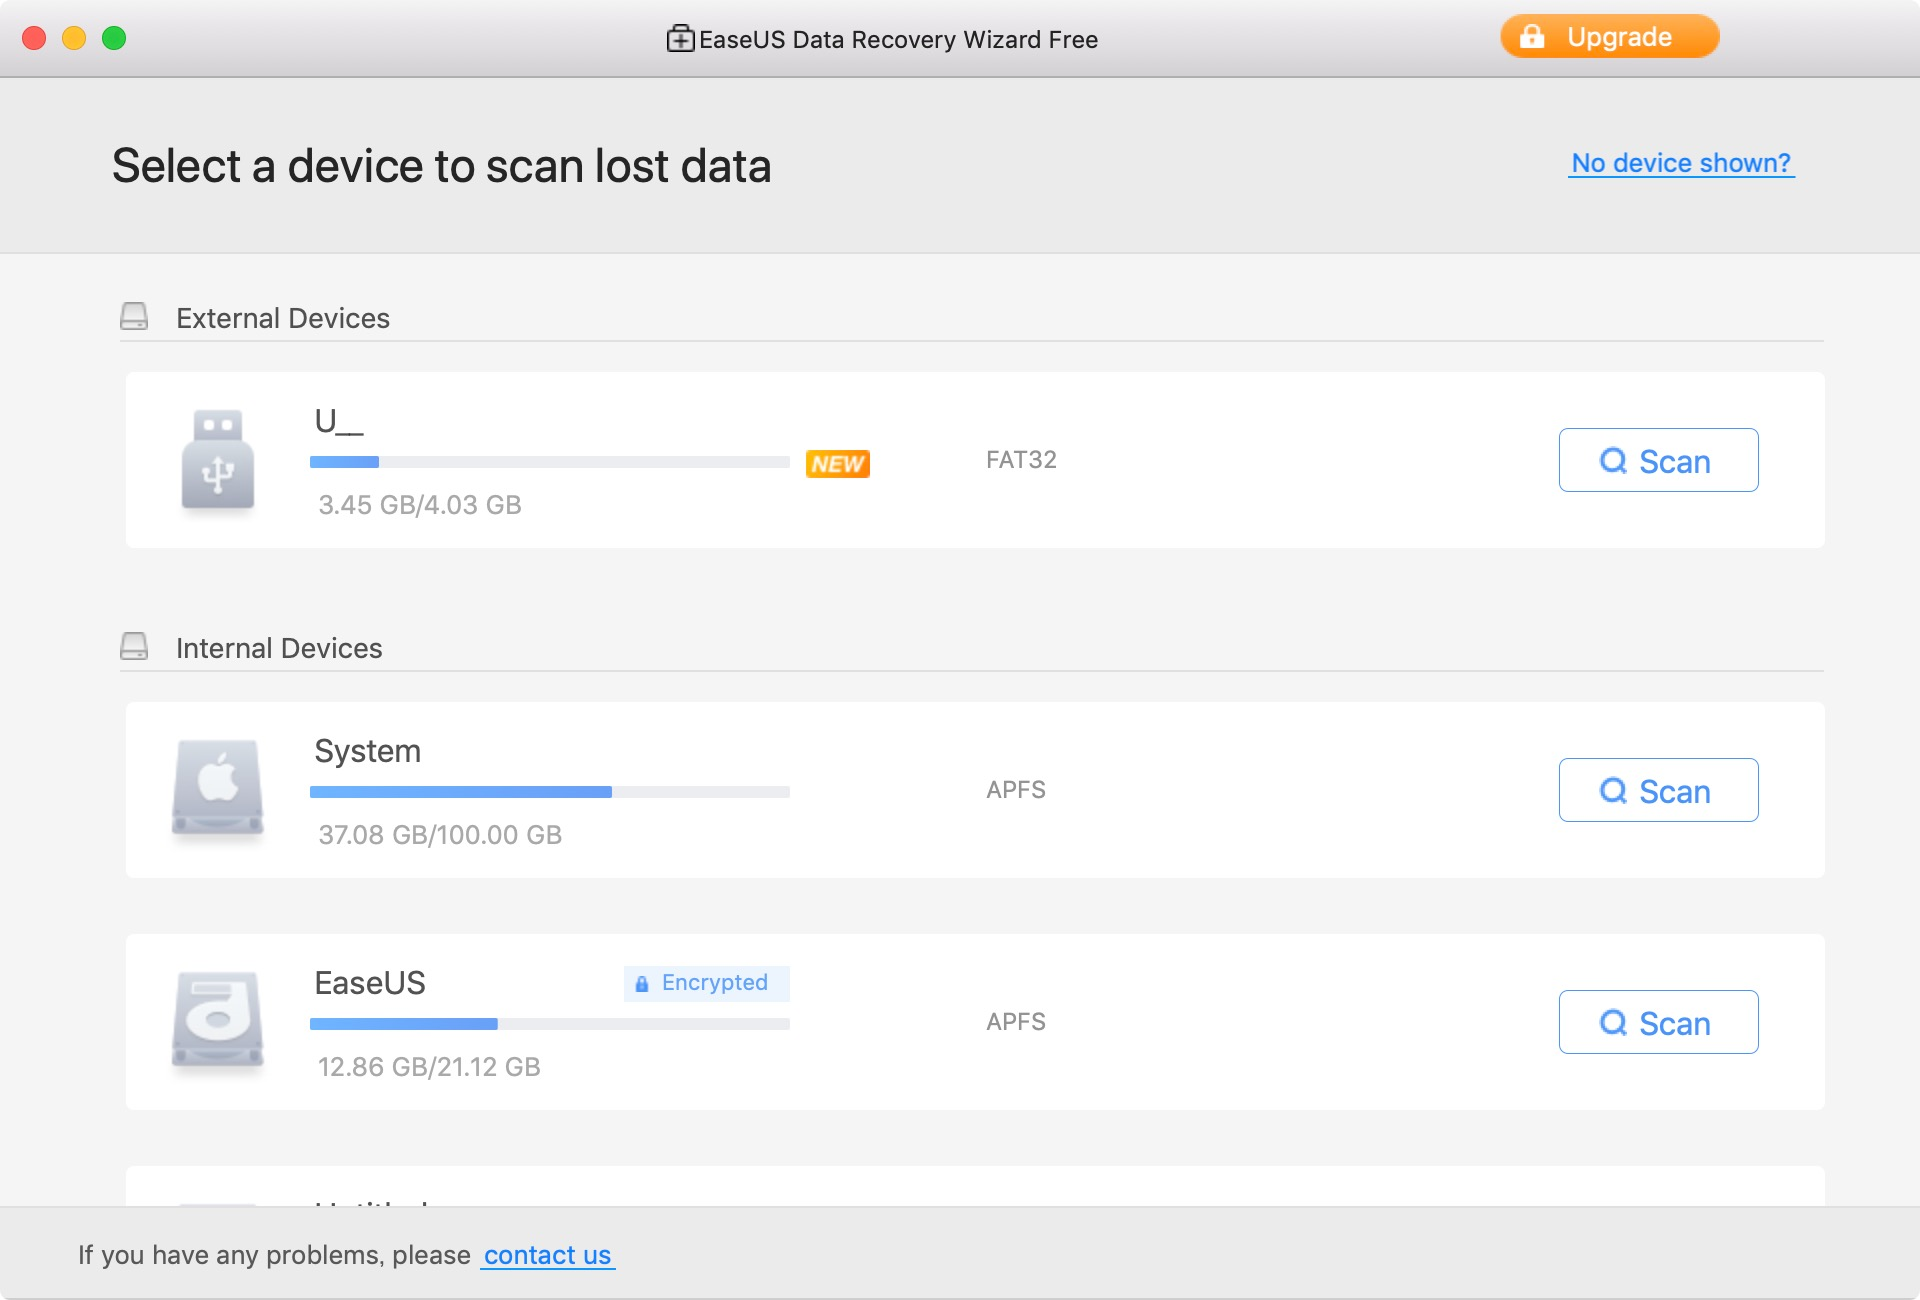Click the lock icon on the Encrypted badge
This screenshot has width=1920, height=1300.
pos(641,983)
